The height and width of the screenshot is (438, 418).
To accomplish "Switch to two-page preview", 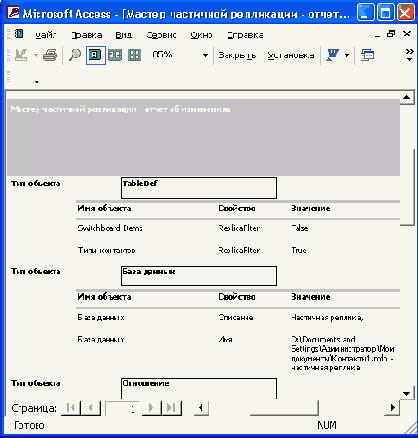I will (115, 55).
